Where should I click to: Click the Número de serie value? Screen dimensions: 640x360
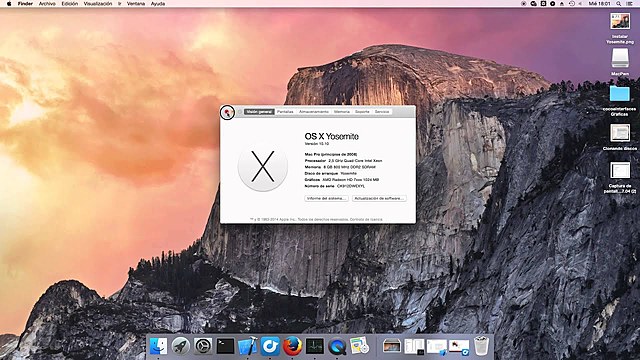351,186
